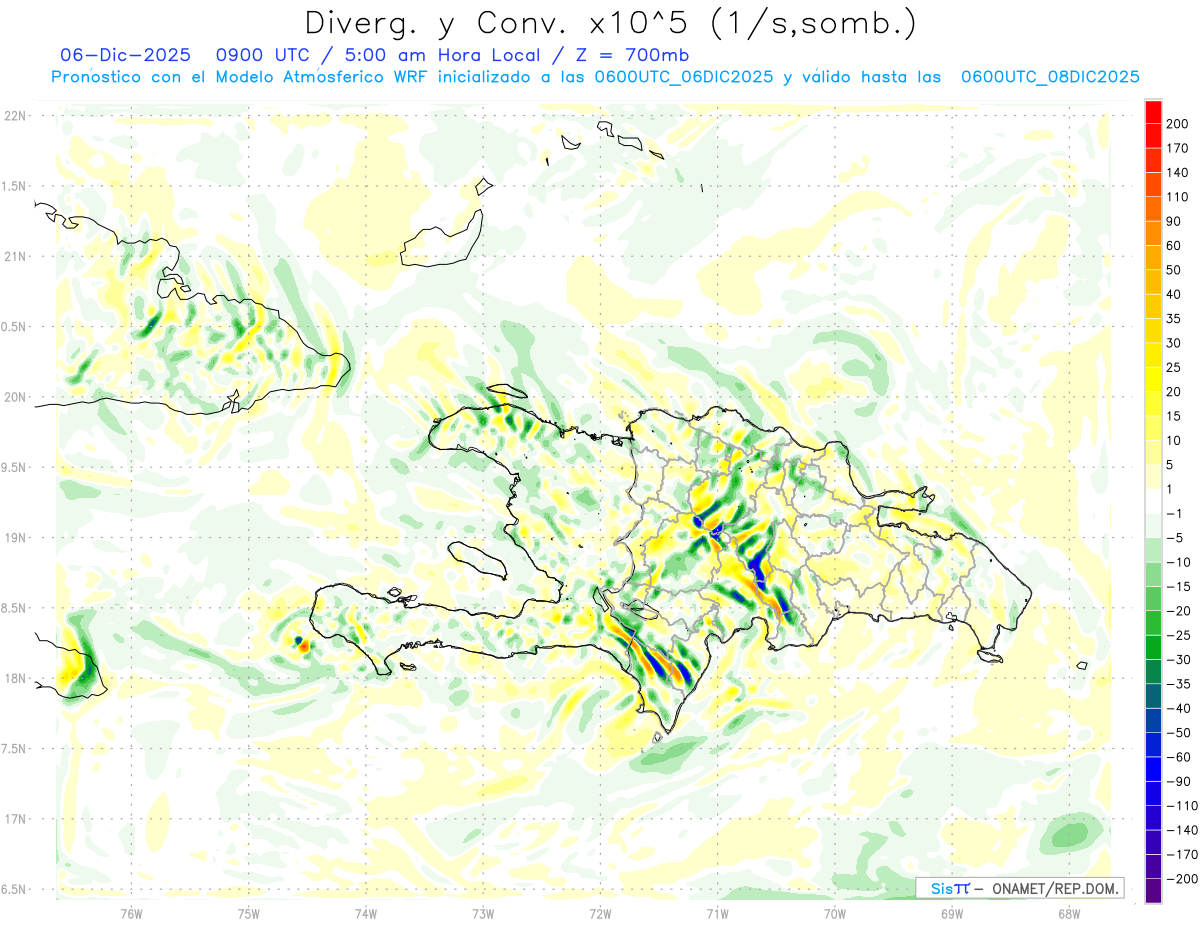Screen dimensions: 1200x927
Task: Click the latitude label '22N'
Action: tap(14, 116)
